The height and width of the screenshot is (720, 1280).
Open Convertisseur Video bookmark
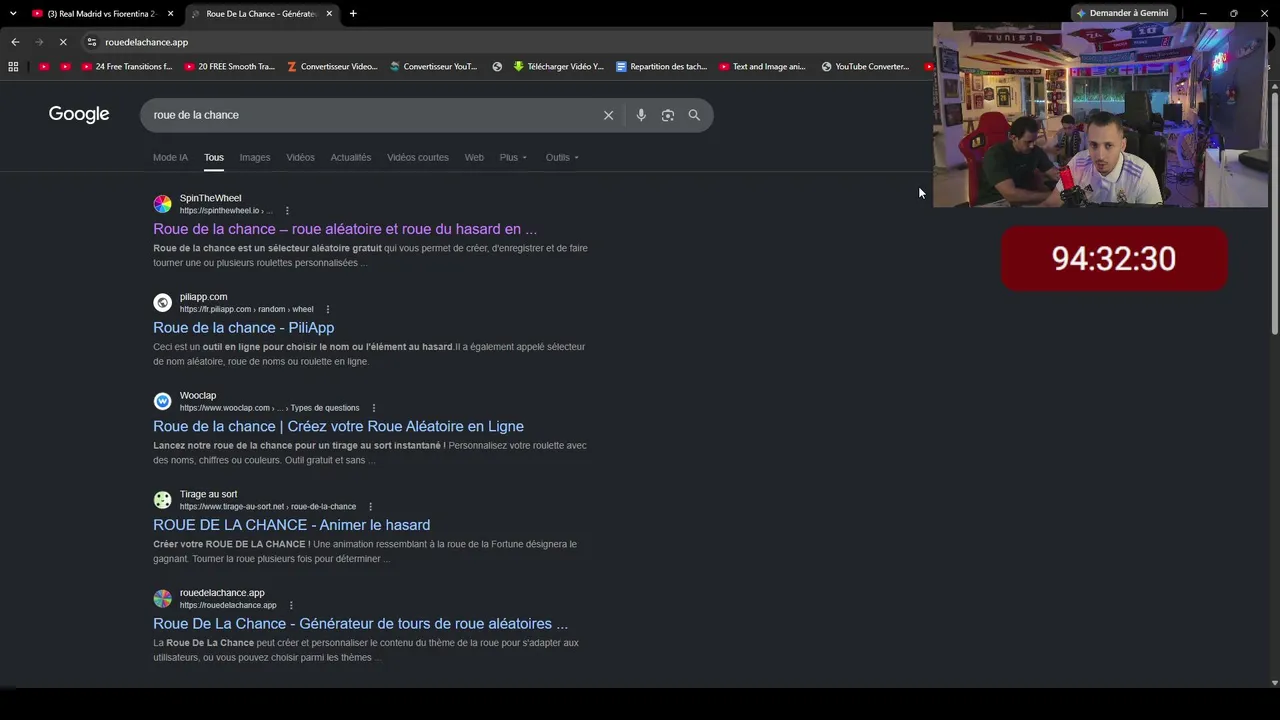332,67
